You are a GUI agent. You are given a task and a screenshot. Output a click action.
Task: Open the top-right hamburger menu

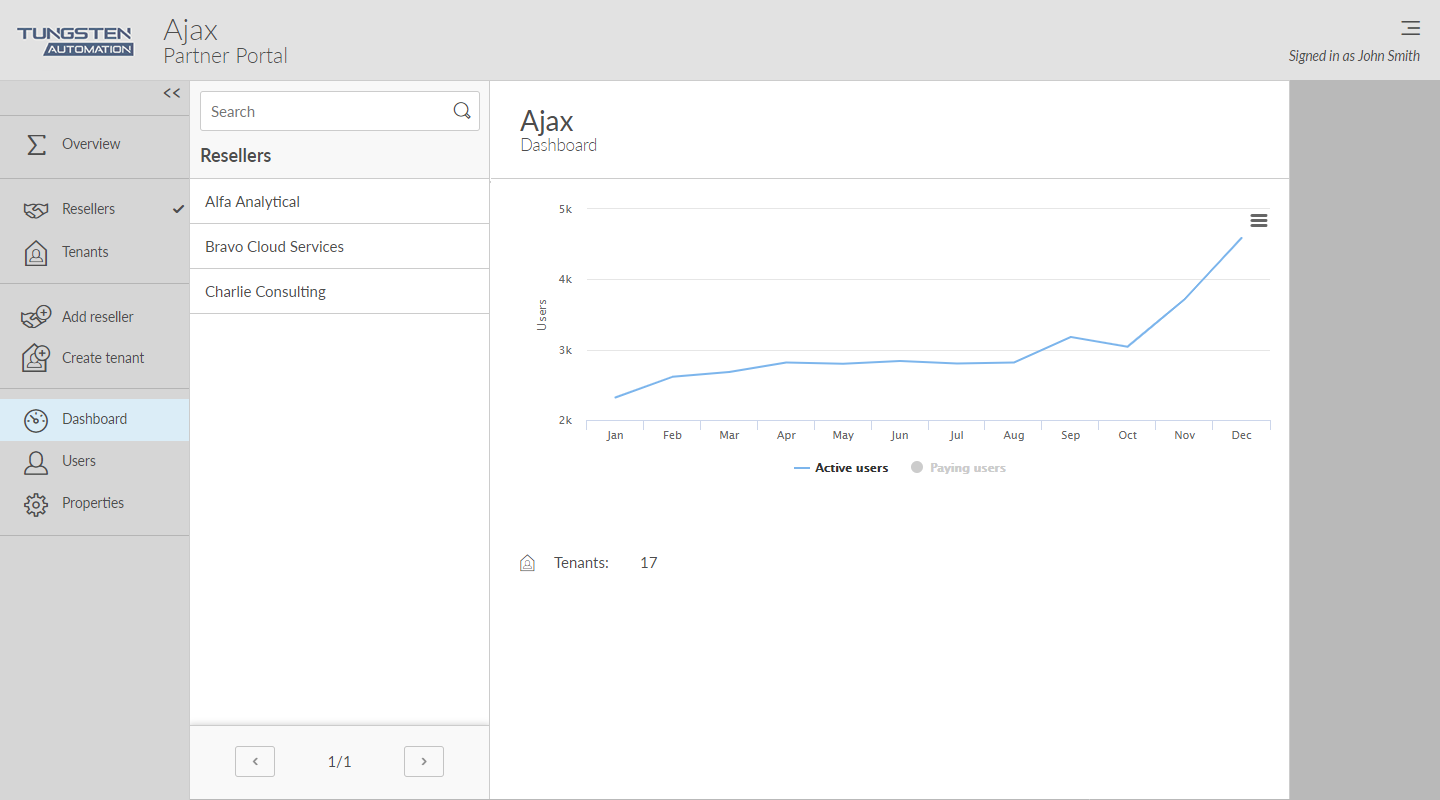click(1410, 28)
